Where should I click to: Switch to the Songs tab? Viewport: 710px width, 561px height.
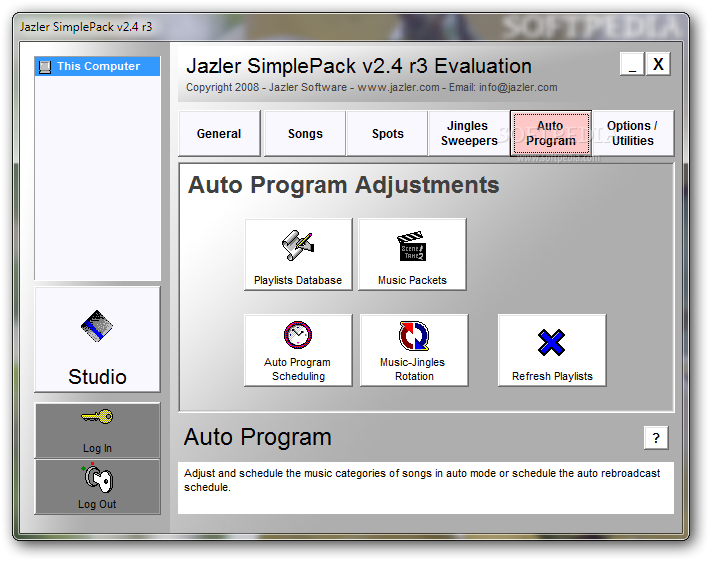(305, 134)
